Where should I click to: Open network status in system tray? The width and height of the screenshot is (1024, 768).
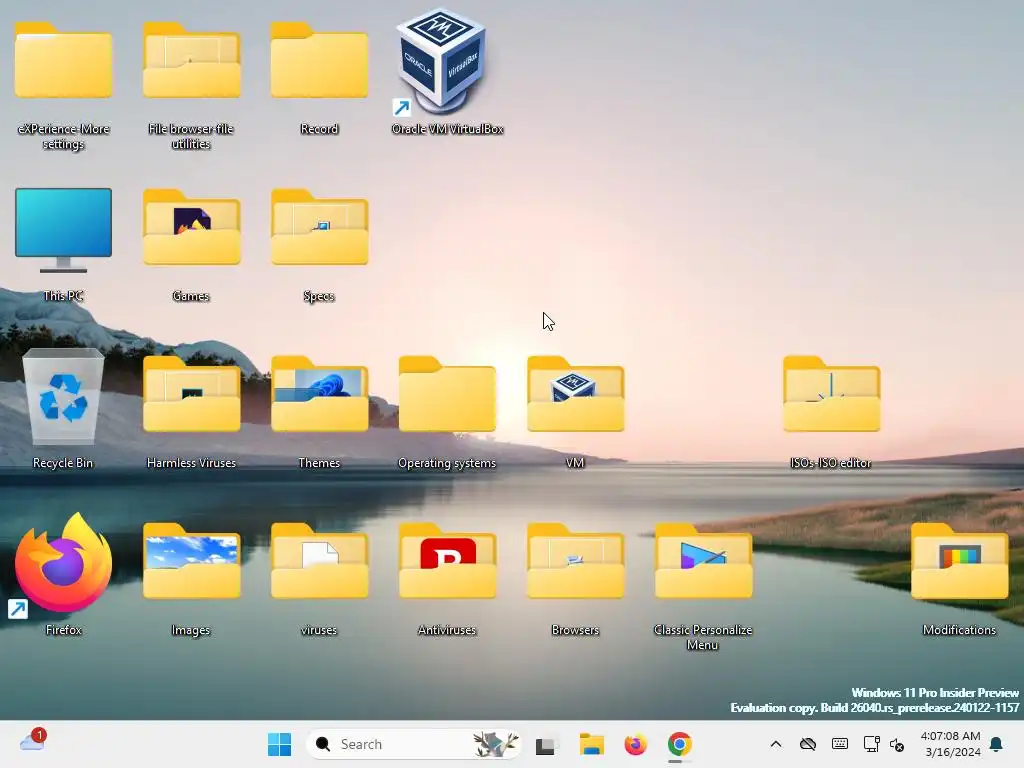click(x=871, y=744)
